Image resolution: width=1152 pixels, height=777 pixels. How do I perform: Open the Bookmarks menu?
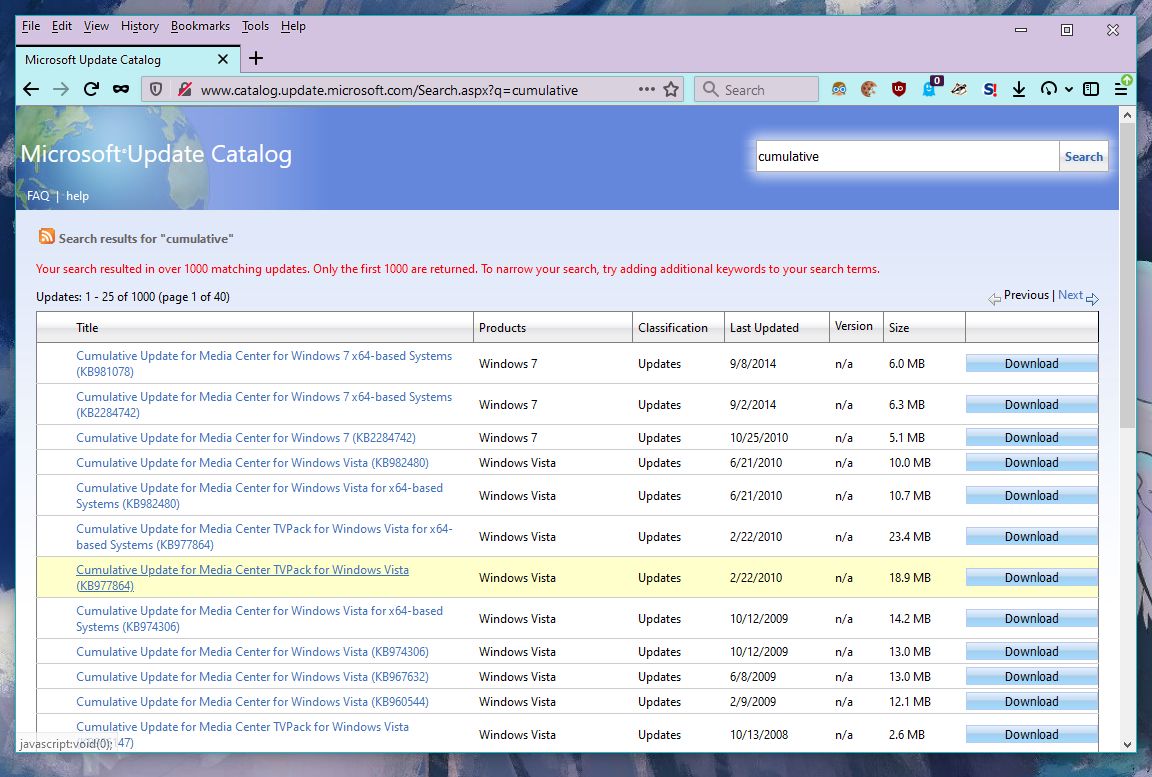[200, 26]
